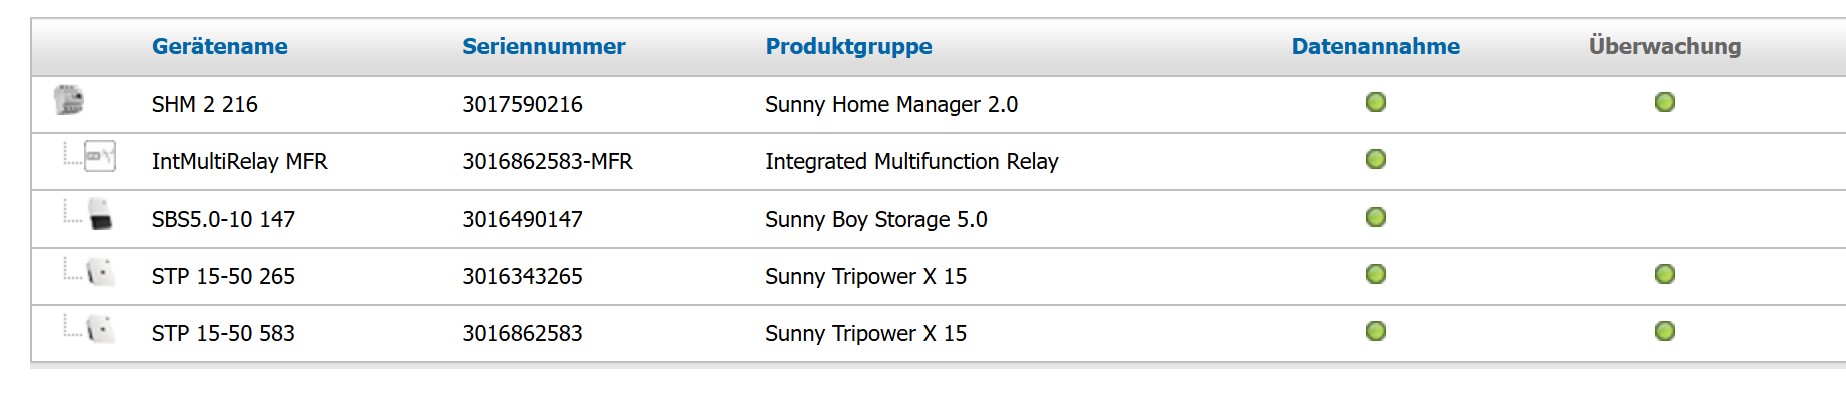Viewport: 1846px width, 402px height.
Task: Click the SBS5.0-10 147 battery inverter icon
Action: pos(99,214)
